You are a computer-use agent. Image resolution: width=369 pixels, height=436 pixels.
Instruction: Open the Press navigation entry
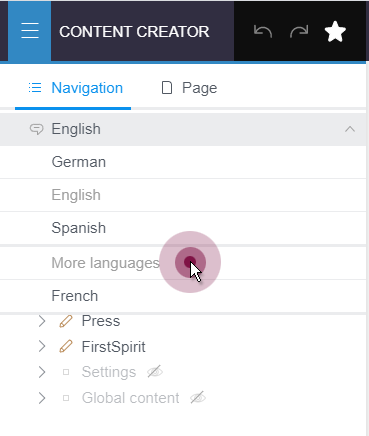(101, 321)
